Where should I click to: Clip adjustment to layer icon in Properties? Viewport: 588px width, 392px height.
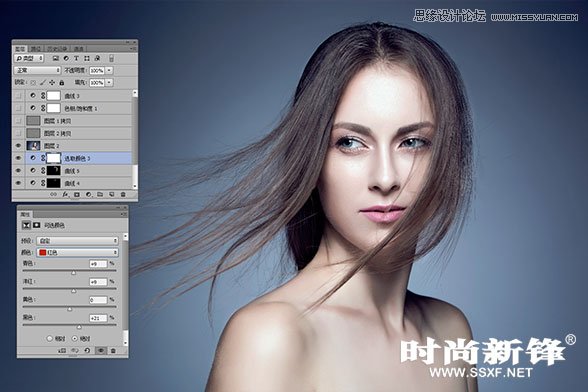[62, 350]
